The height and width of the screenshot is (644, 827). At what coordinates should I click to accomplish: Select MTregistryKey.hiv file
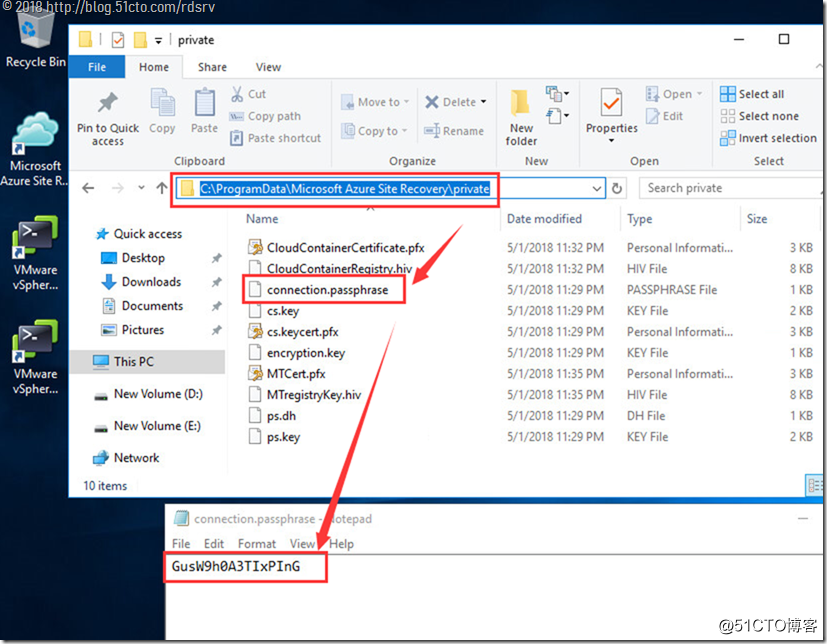(305, 395)
